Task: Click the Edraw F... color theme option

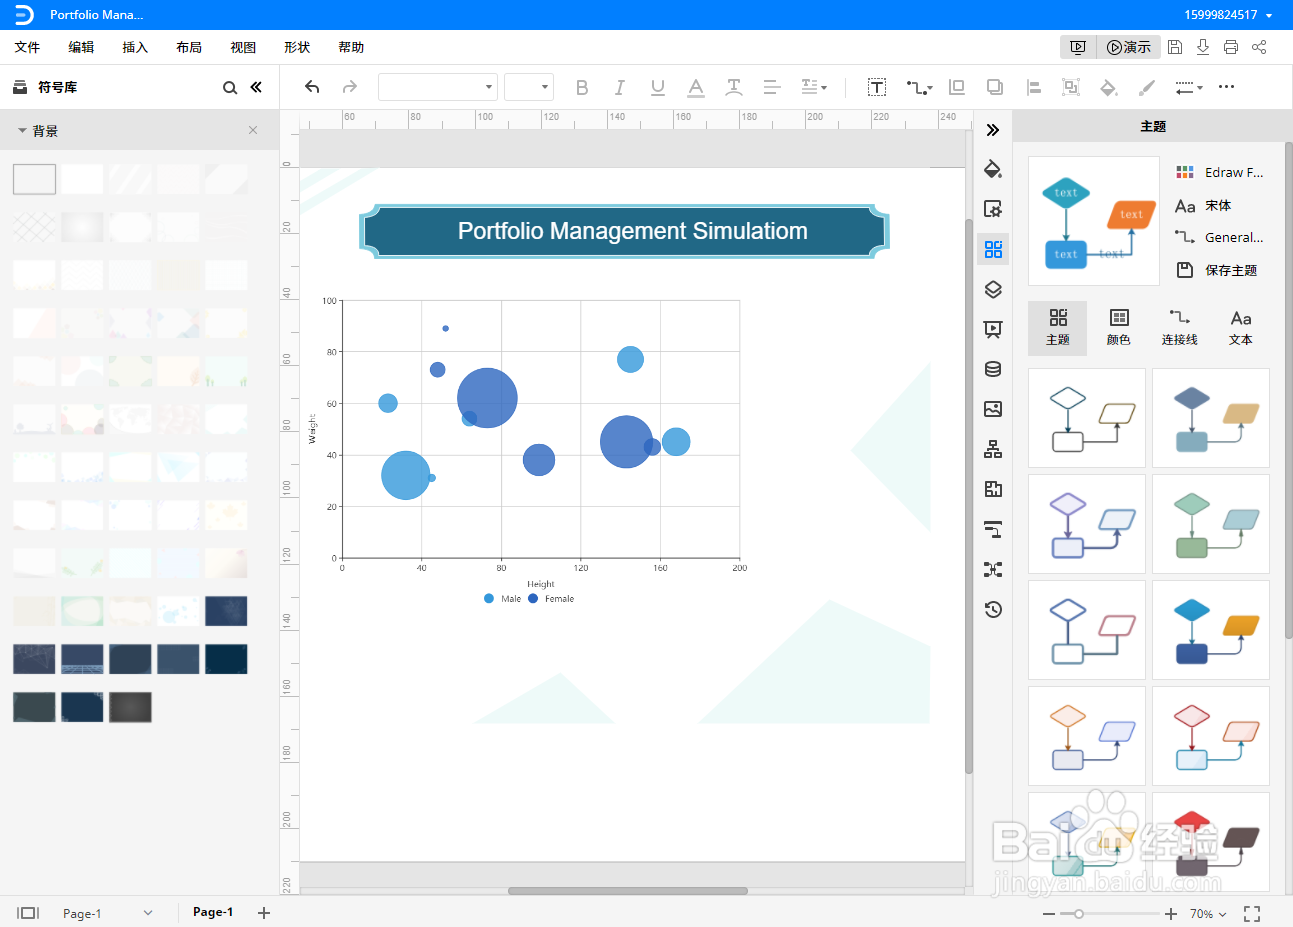Action: pos(1219,172)
